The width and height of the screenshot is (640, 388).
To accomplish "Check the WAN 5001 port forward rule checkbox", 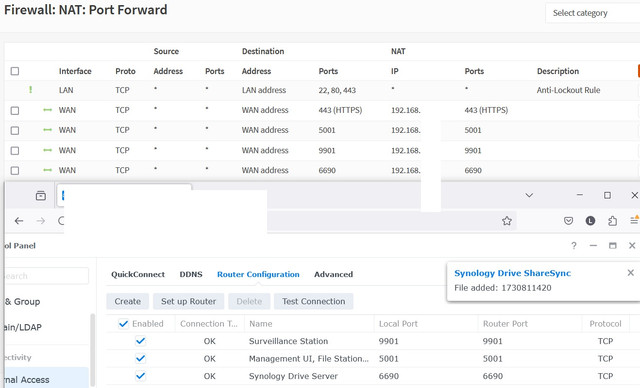I will [15, 131].
